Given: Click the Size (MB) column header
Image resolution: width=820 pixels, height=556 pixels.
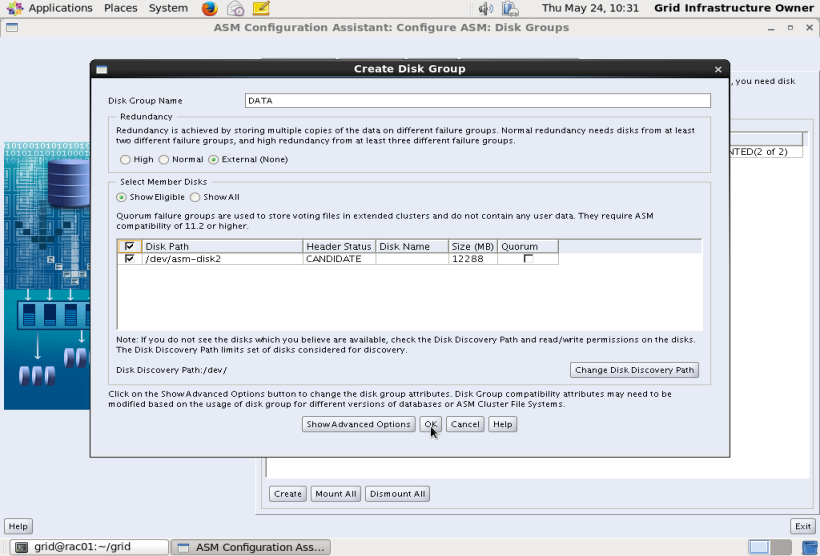Looking at the screenshot, I should [473, 246].
